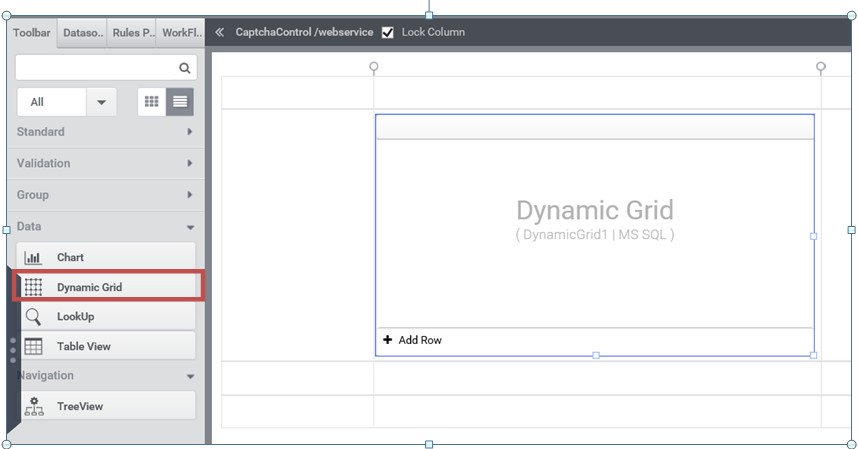Click the three-dot panel handle

[13, 350]
